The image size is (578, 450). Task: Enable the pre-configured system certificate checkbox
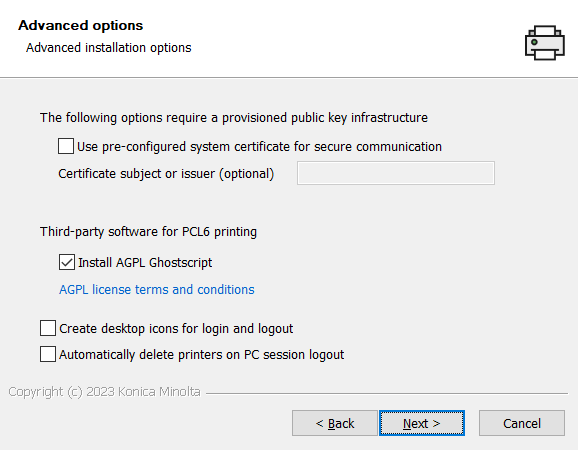66,146
